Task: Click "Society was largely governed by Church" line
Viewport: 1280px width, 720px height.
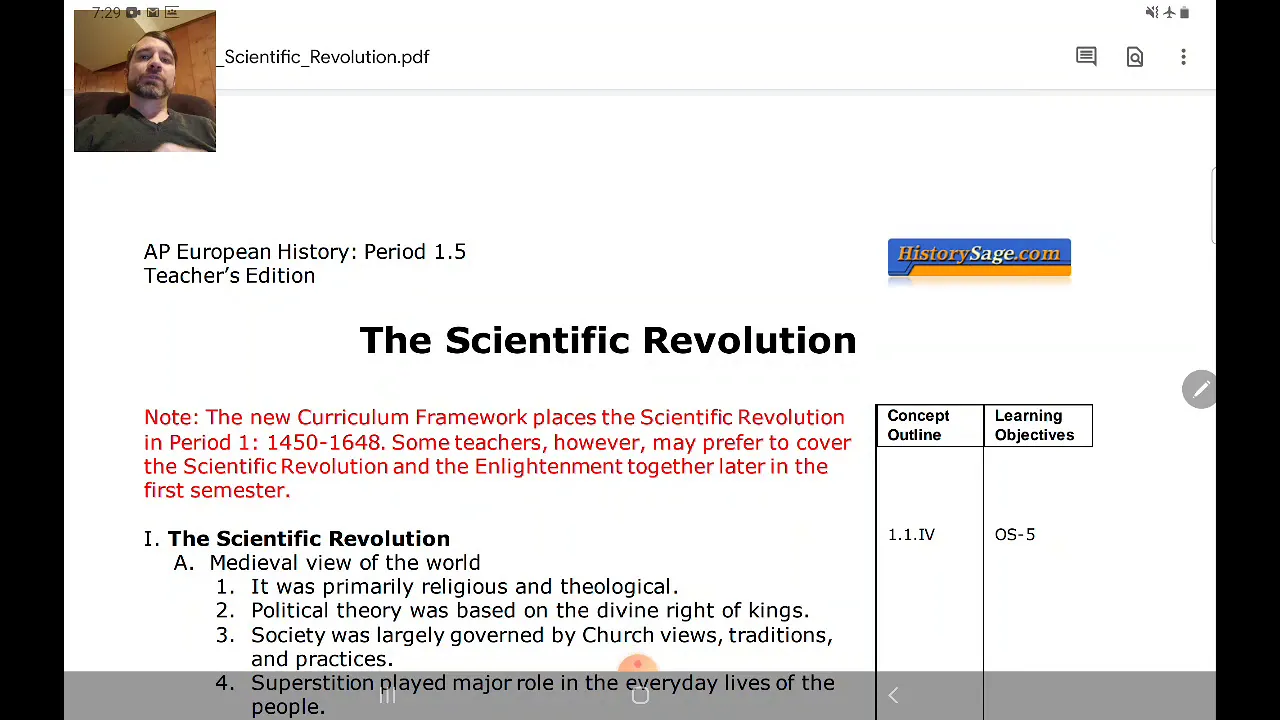Action: click(x=541, y=635)
